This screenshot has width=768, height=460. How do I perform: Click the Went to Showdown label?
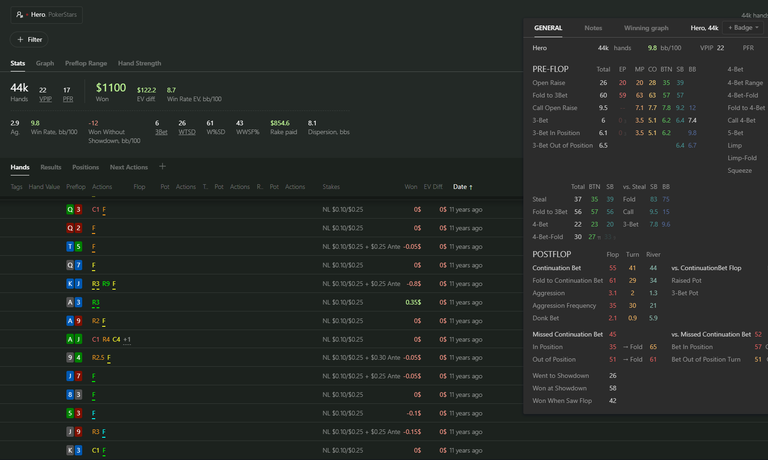(x=561, y=376)
